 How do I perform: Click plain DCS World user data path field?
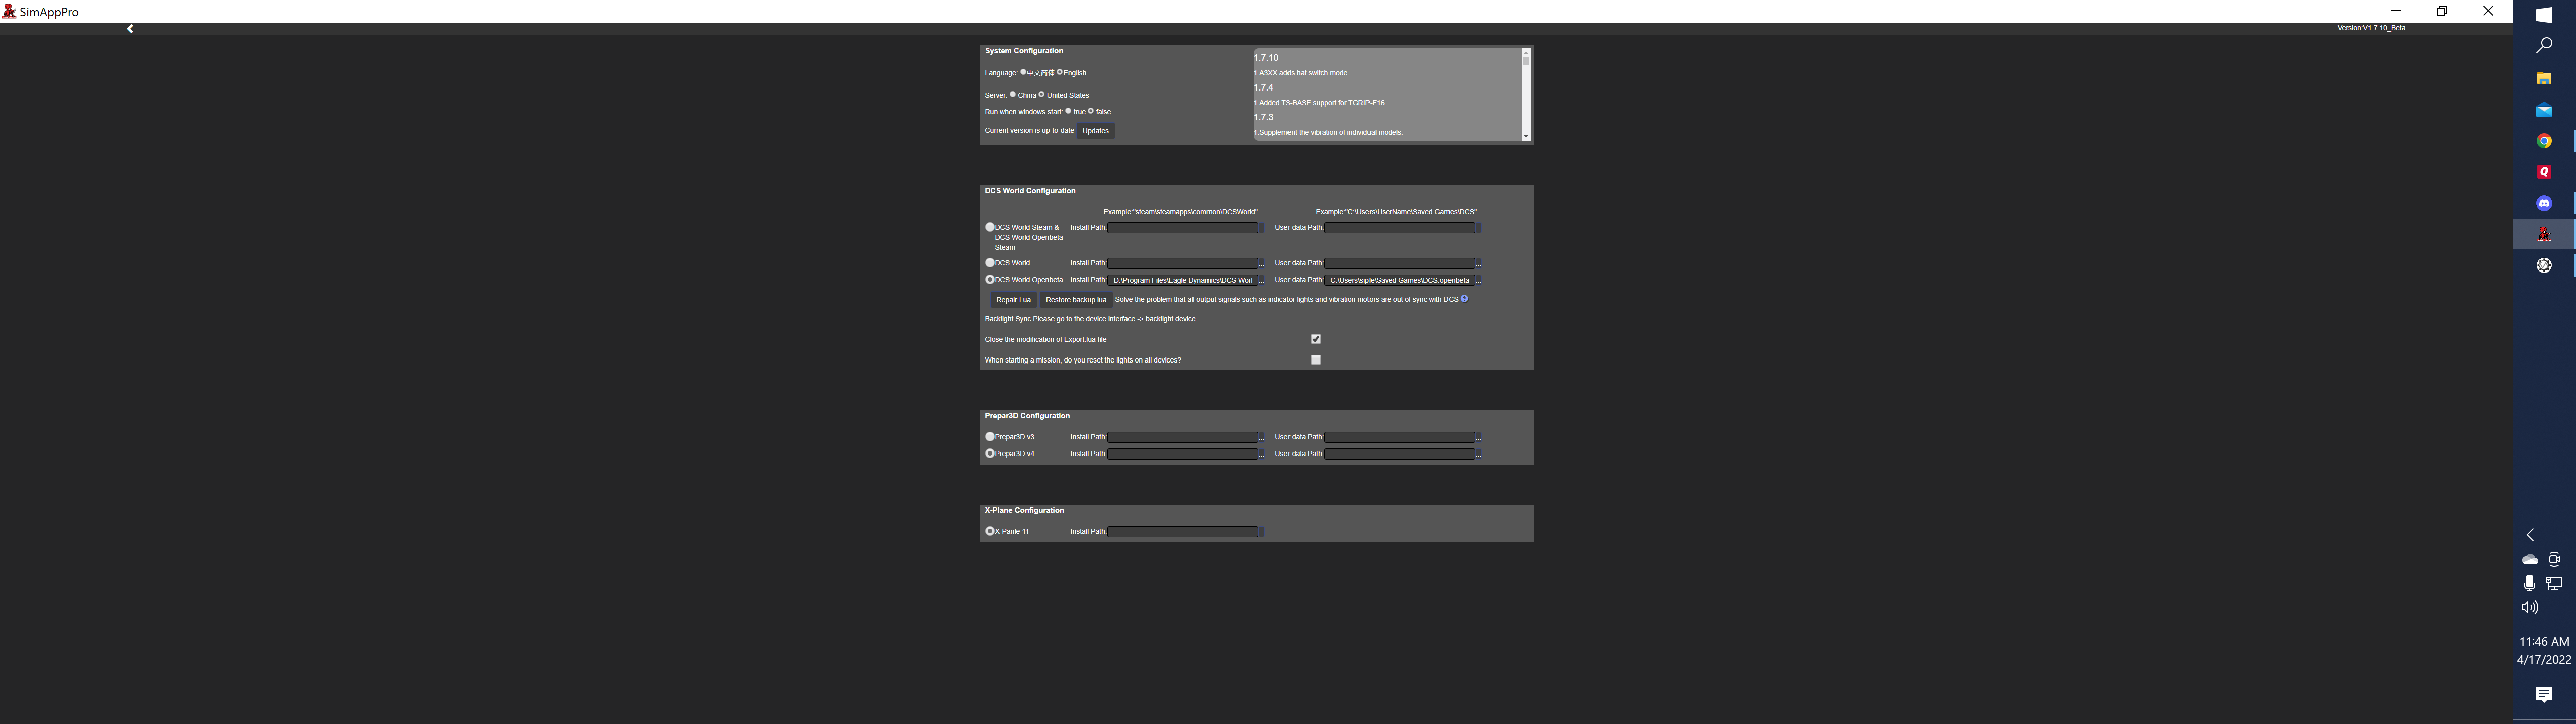pyautogui.click(x=1400, y=264)
